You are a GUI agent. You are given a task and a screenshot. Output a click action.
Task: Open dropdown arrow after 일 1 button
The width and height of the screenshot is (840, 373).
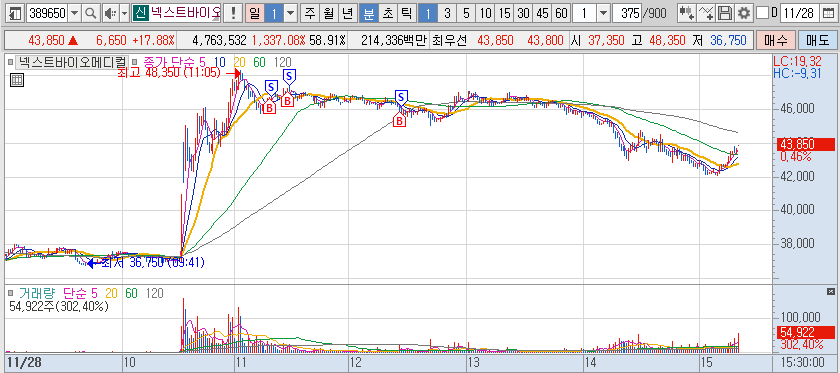(290, 13)
